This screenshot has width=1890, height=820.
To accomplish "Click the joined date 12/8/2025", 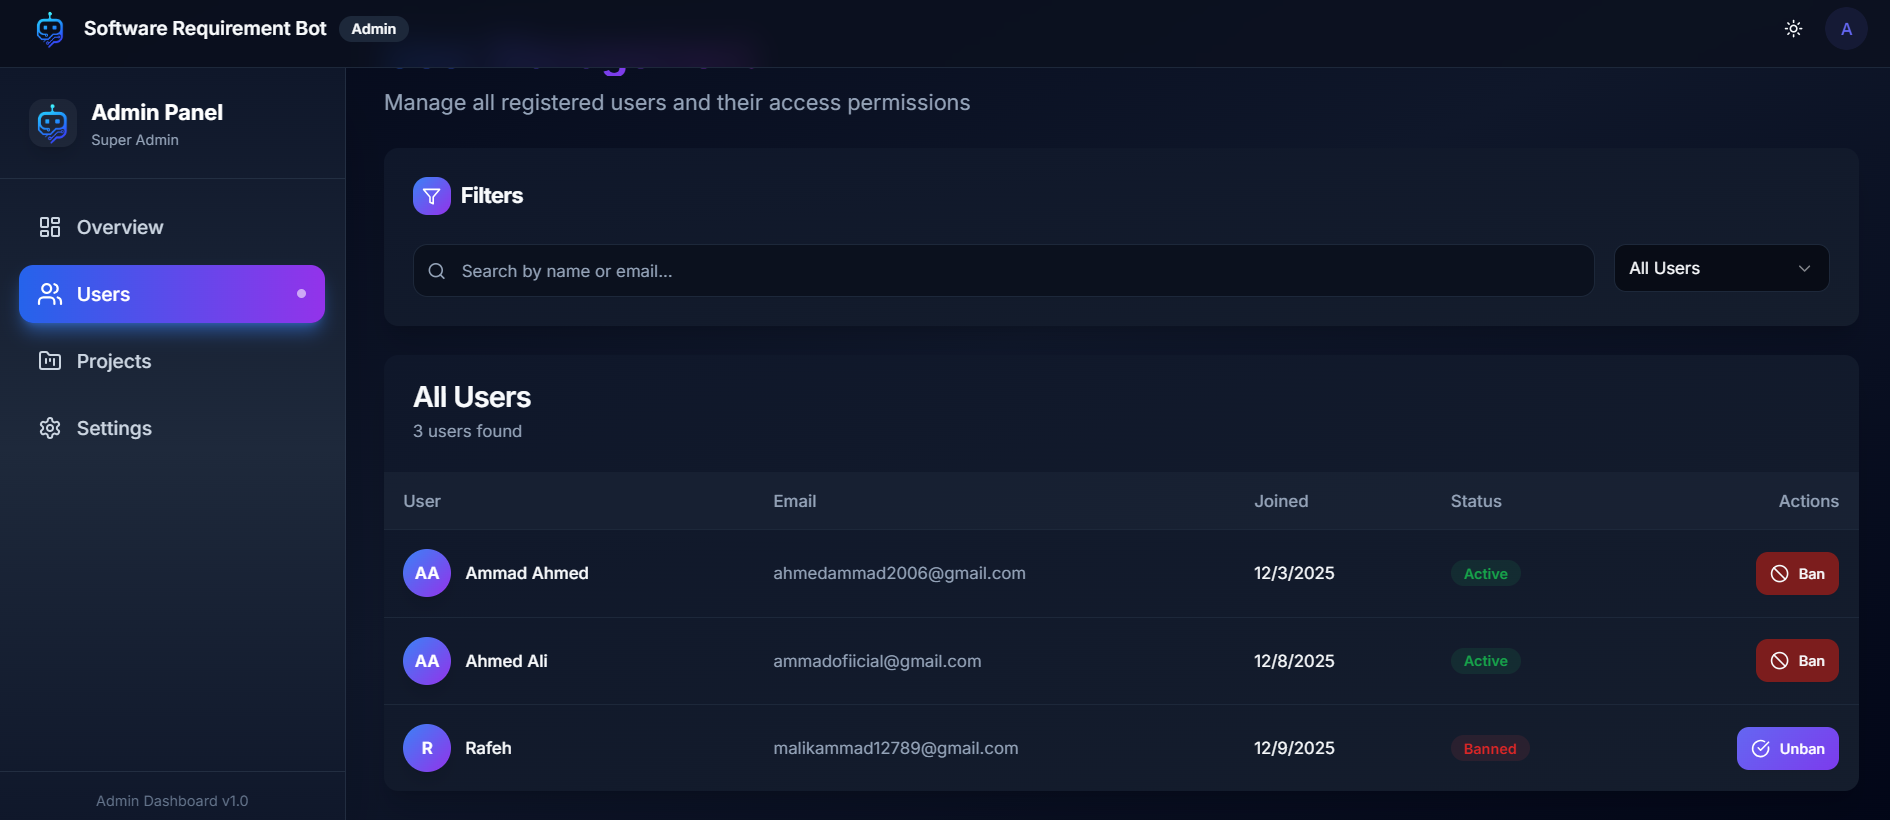I will [x=1294, y=661].
